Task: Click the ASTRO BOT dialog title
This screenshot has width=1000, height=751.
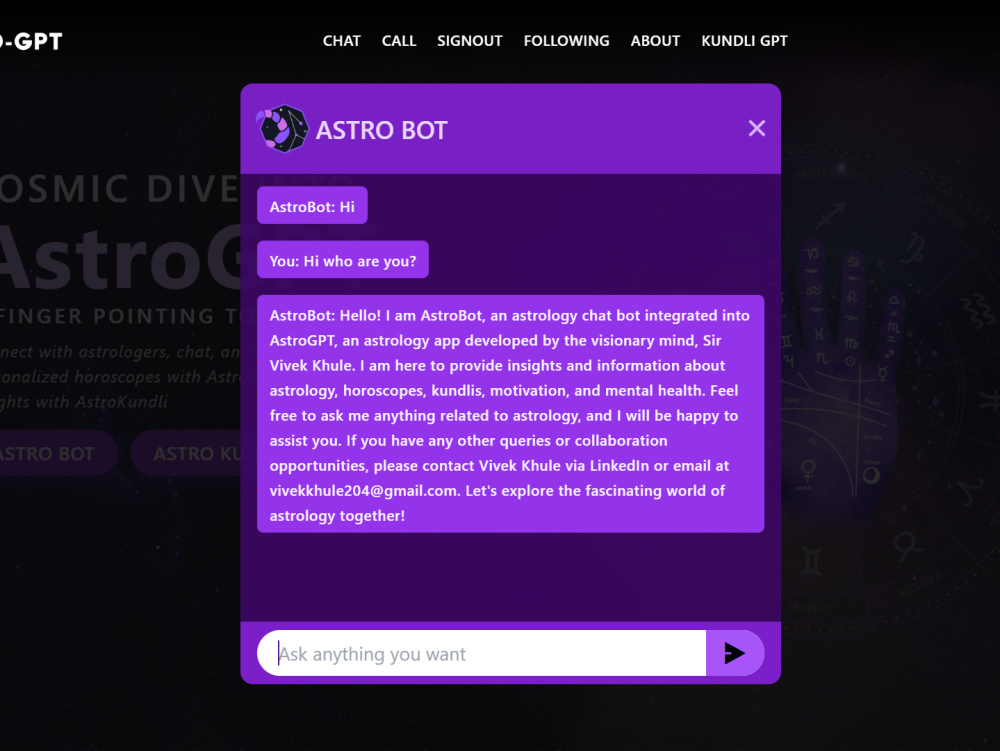Action: click(x=381, y=130)
